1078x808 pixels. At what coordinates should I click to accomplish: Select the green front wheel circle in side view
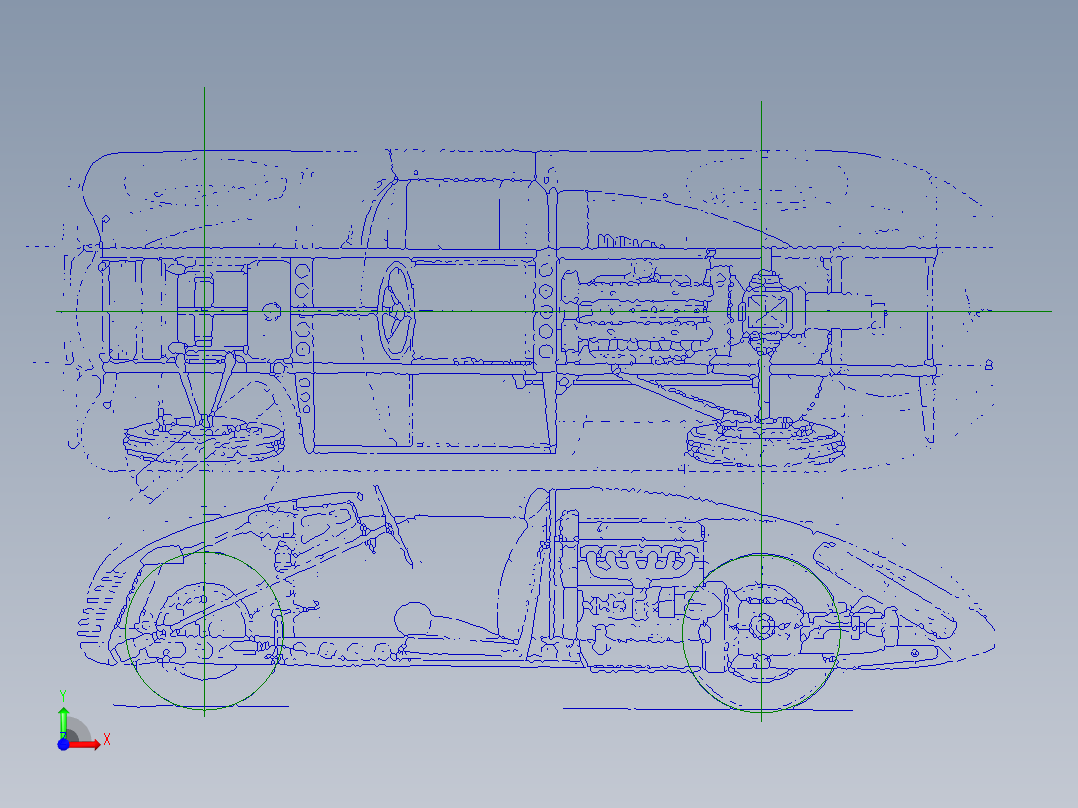click(x=127, y=630)
